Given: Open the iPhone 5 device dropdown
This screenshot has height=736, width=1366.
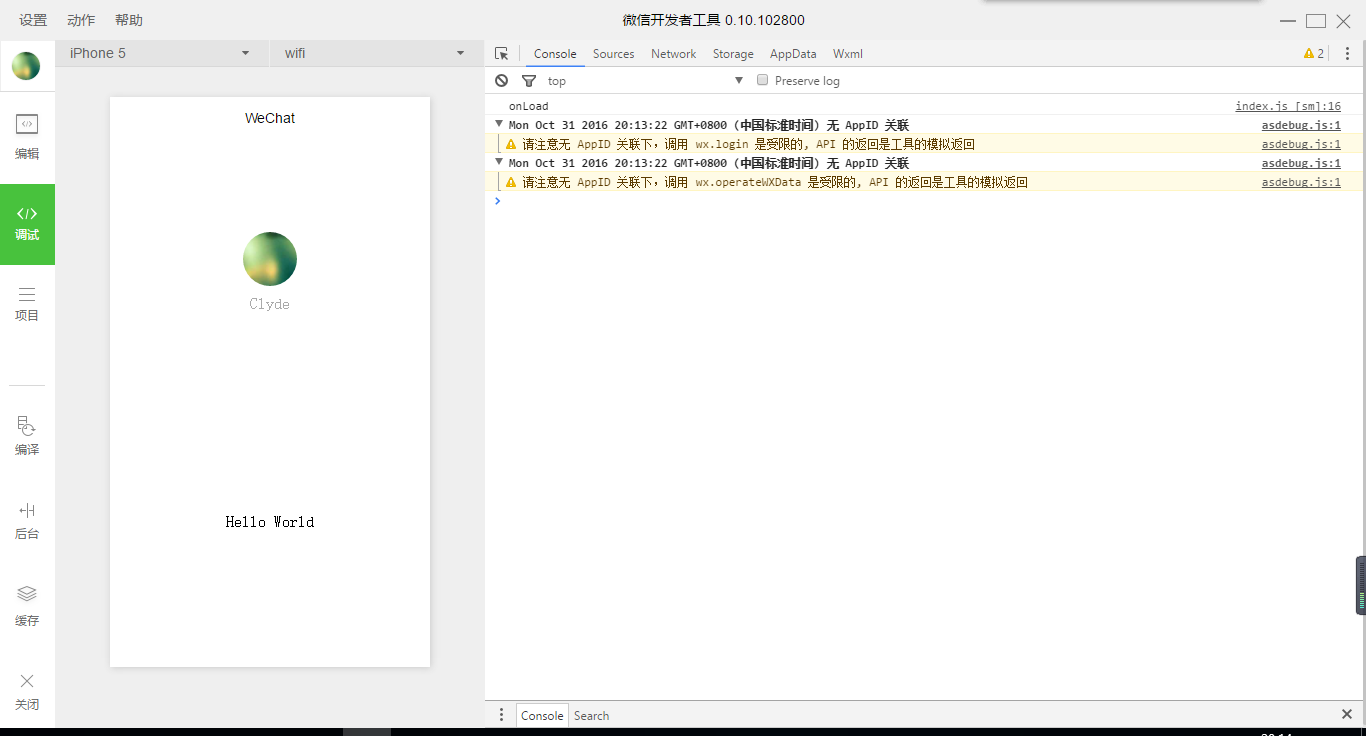Looking at the screenshot, I should point(161,53).
